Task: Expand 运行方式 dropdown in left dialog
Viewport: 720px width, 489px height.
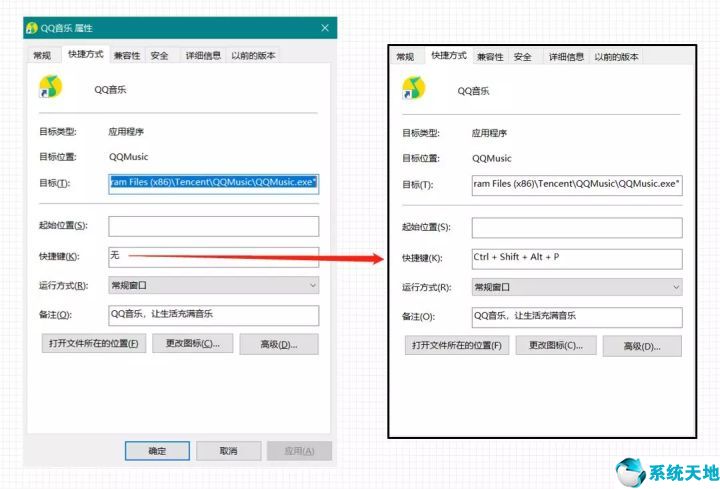Action: [214, 285]
